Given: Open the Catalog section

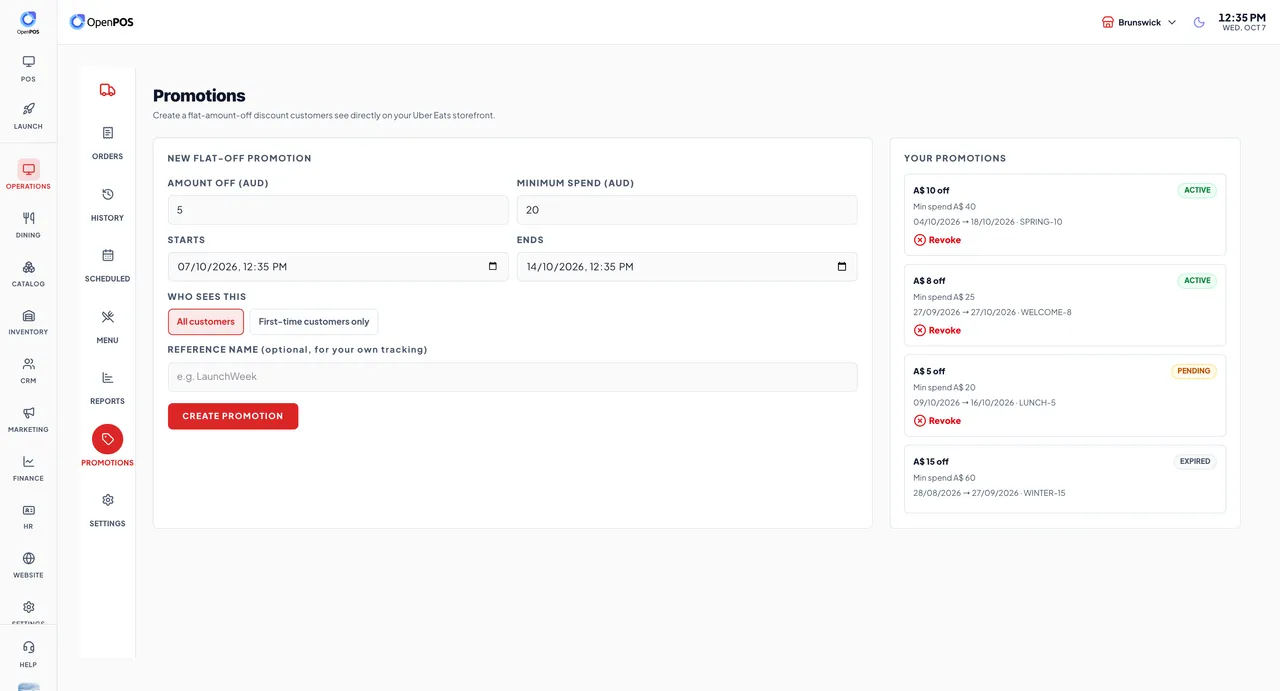Looking at the screenshot, I should (28, 273).
